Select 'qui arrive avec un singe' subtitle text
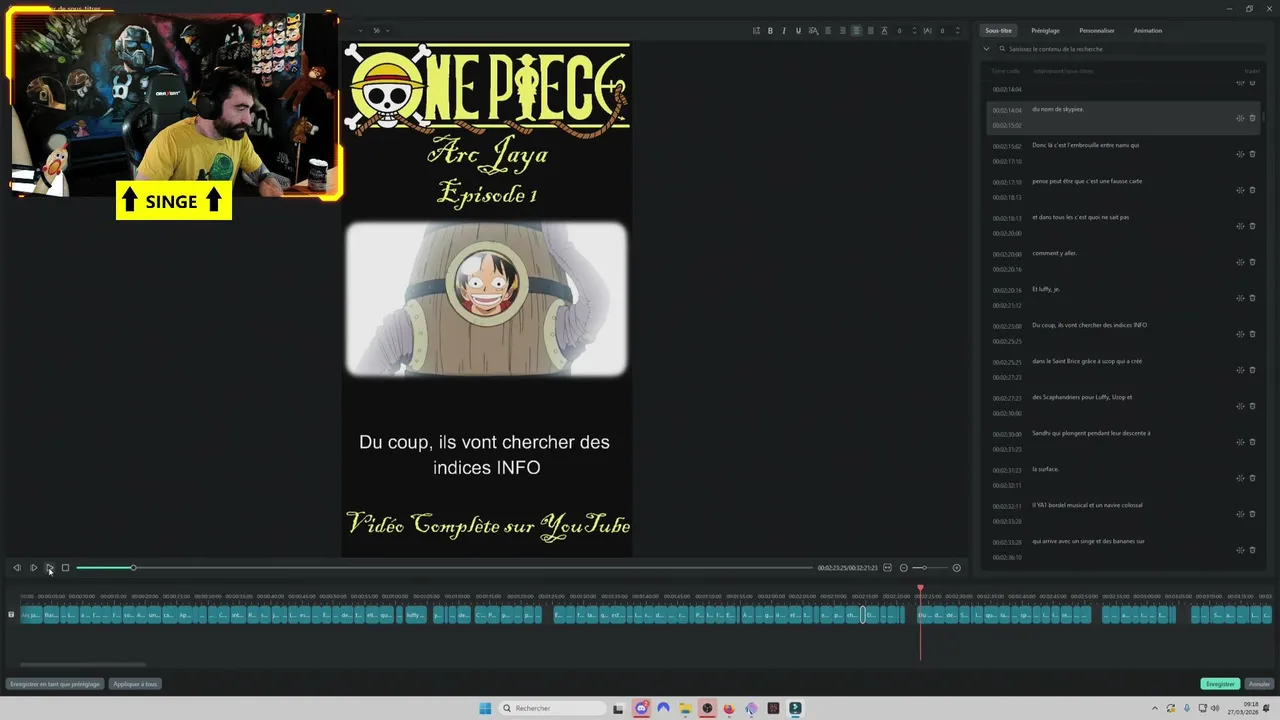Viewport: 1280px width, 720px height. pos(1089,541)
